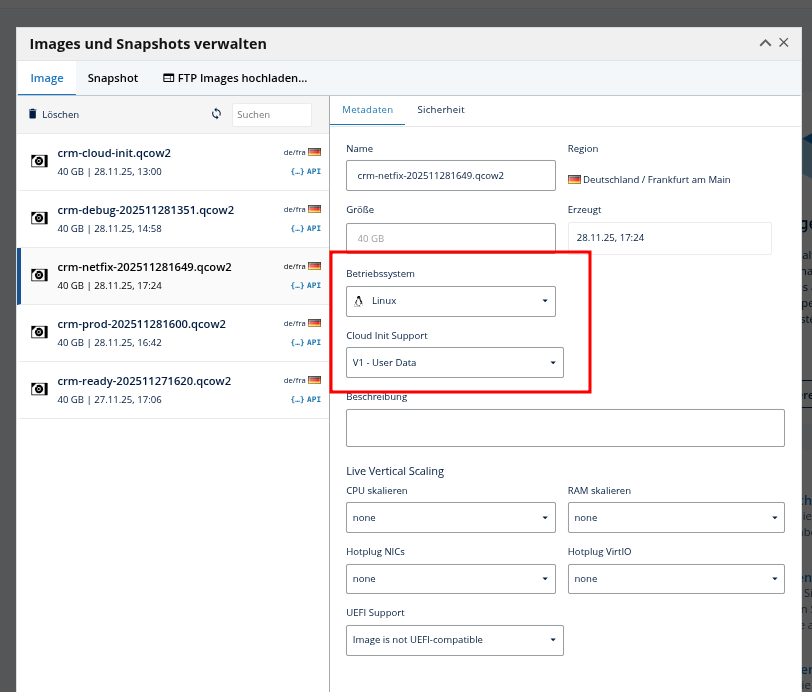The width and height of the screenshot is (812, 692).
Task: Collapse the dialog with the chevron-up icon
Action: point(766,43)
